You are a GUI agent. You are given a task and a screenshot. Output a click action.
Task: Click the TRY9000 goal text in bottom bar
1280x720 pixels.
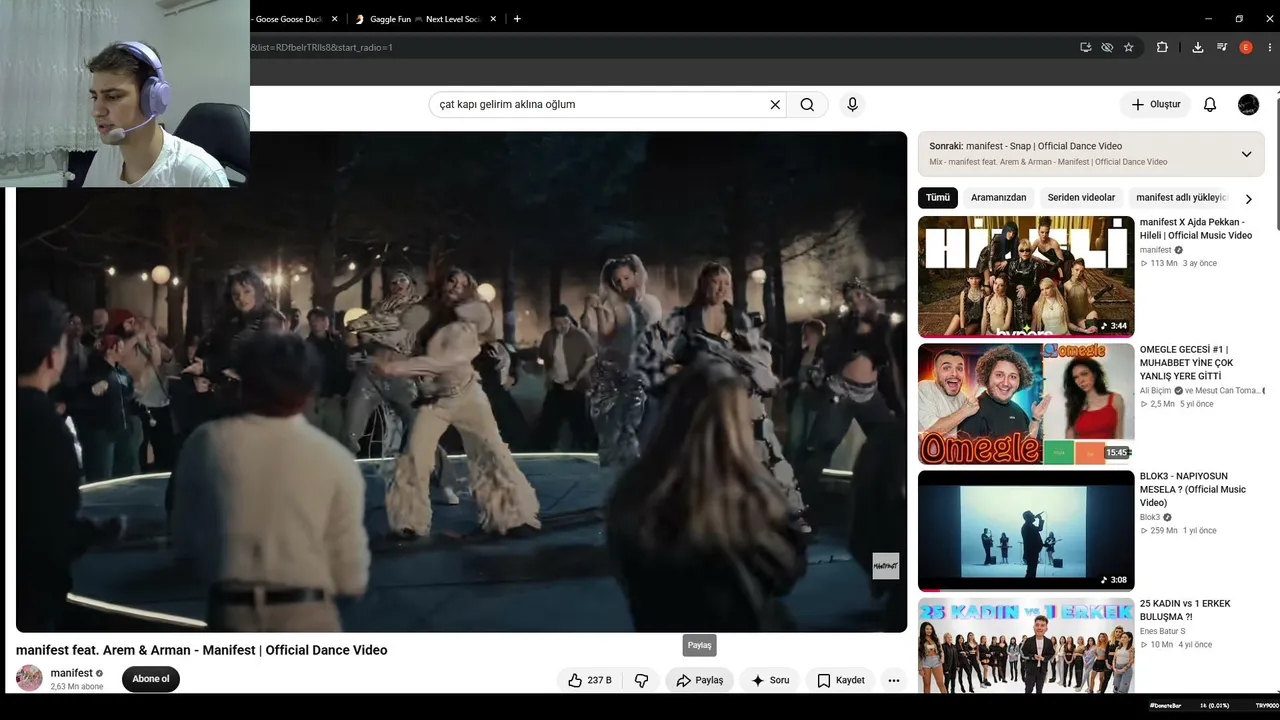click(x=1265, y=706)
